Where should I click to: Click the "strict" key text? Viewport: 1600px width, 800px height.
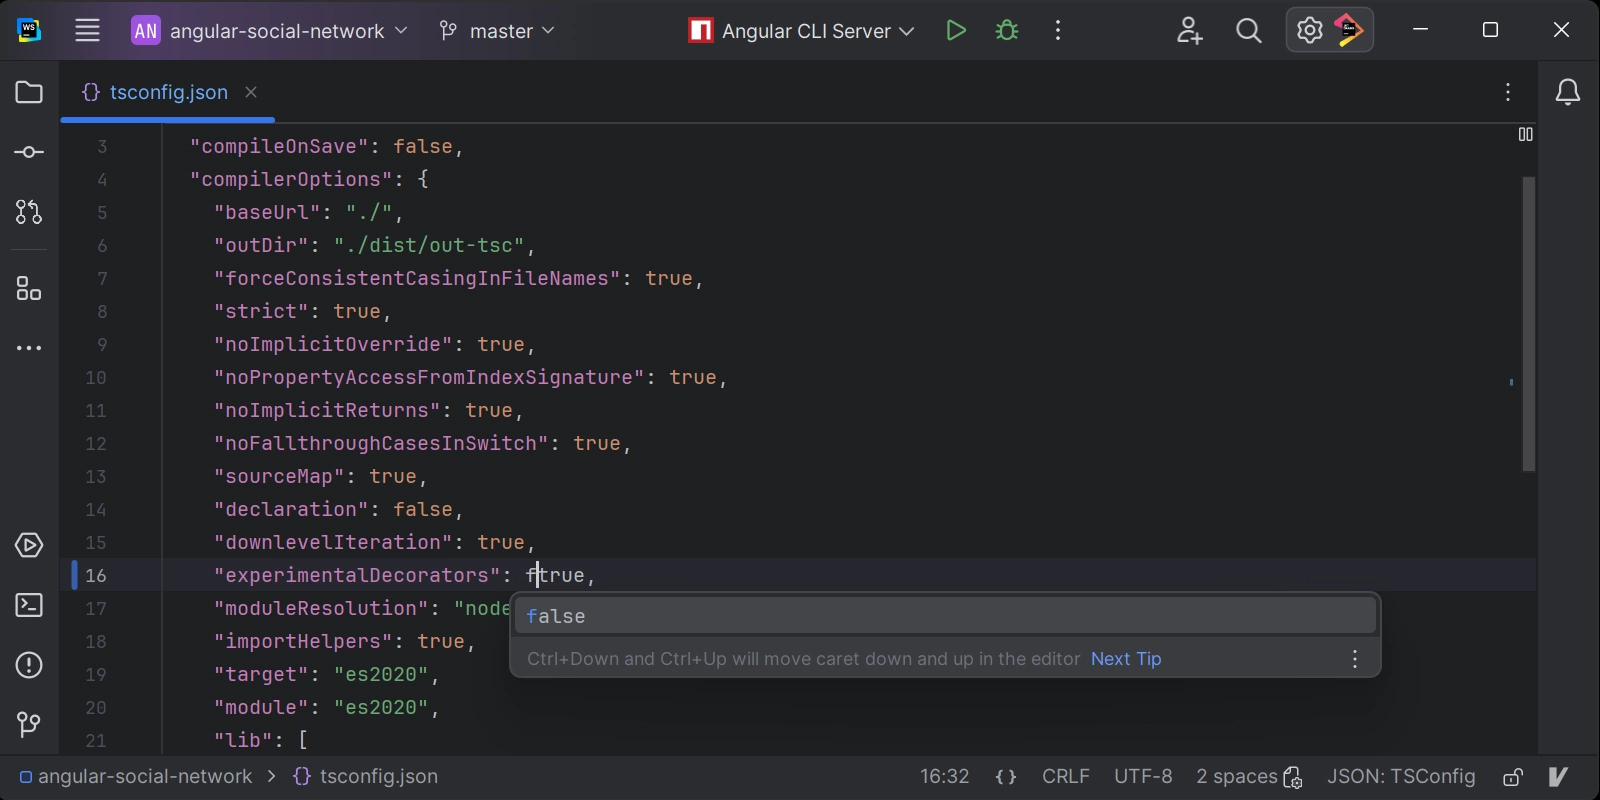tap(261, 311)
